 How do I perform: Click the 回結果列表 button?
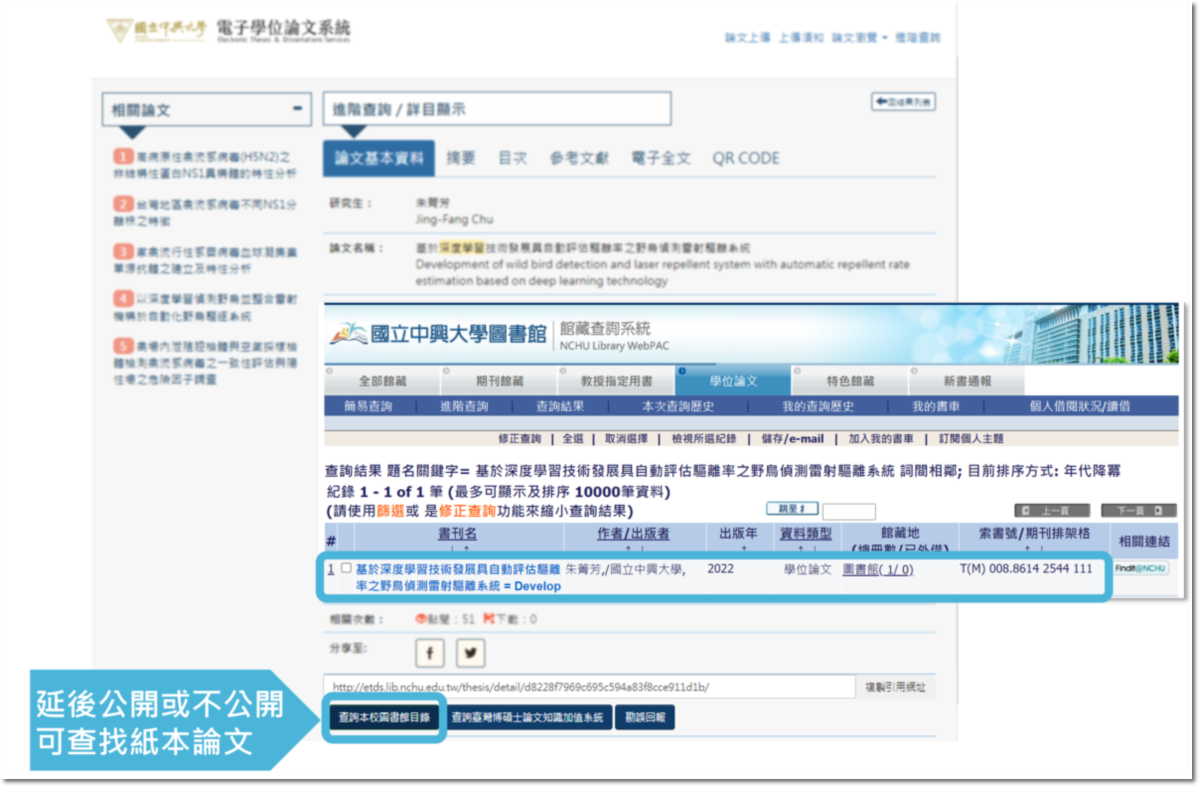pos(903,102)
